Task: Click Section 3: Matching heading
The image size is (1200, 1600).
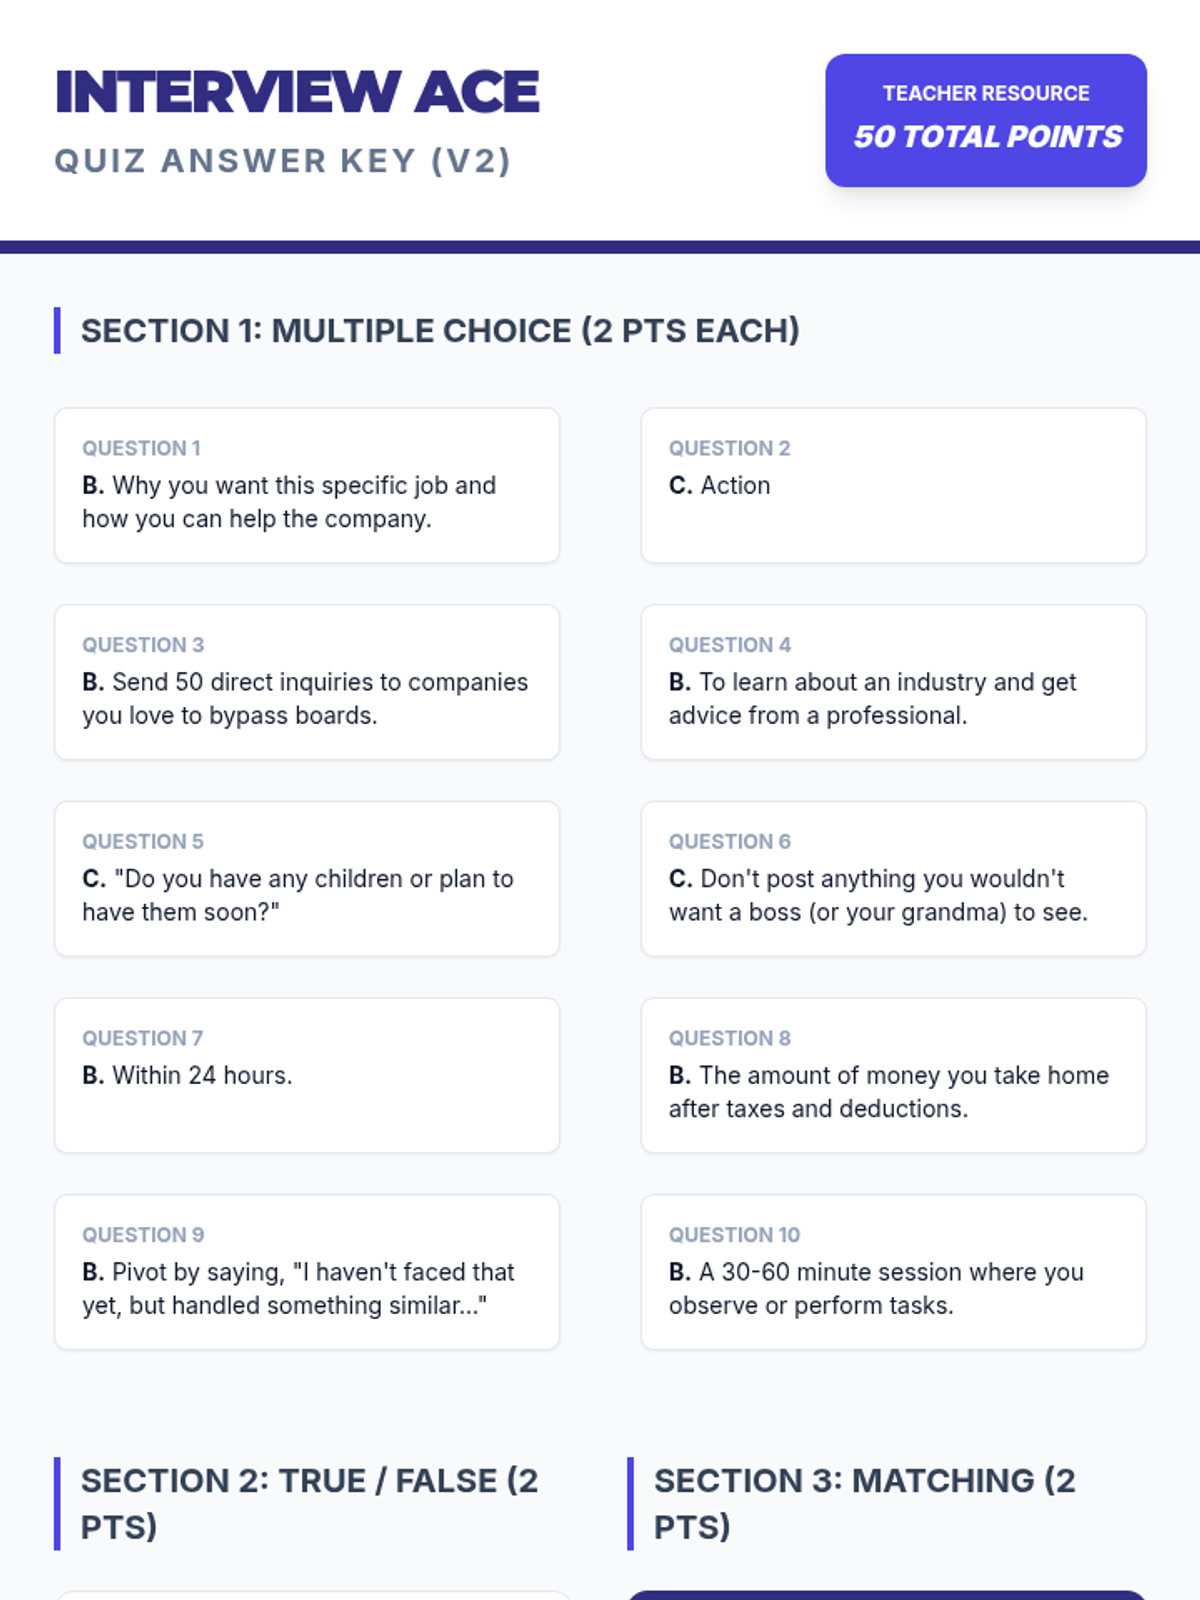Action: [x=865, y=1503]
